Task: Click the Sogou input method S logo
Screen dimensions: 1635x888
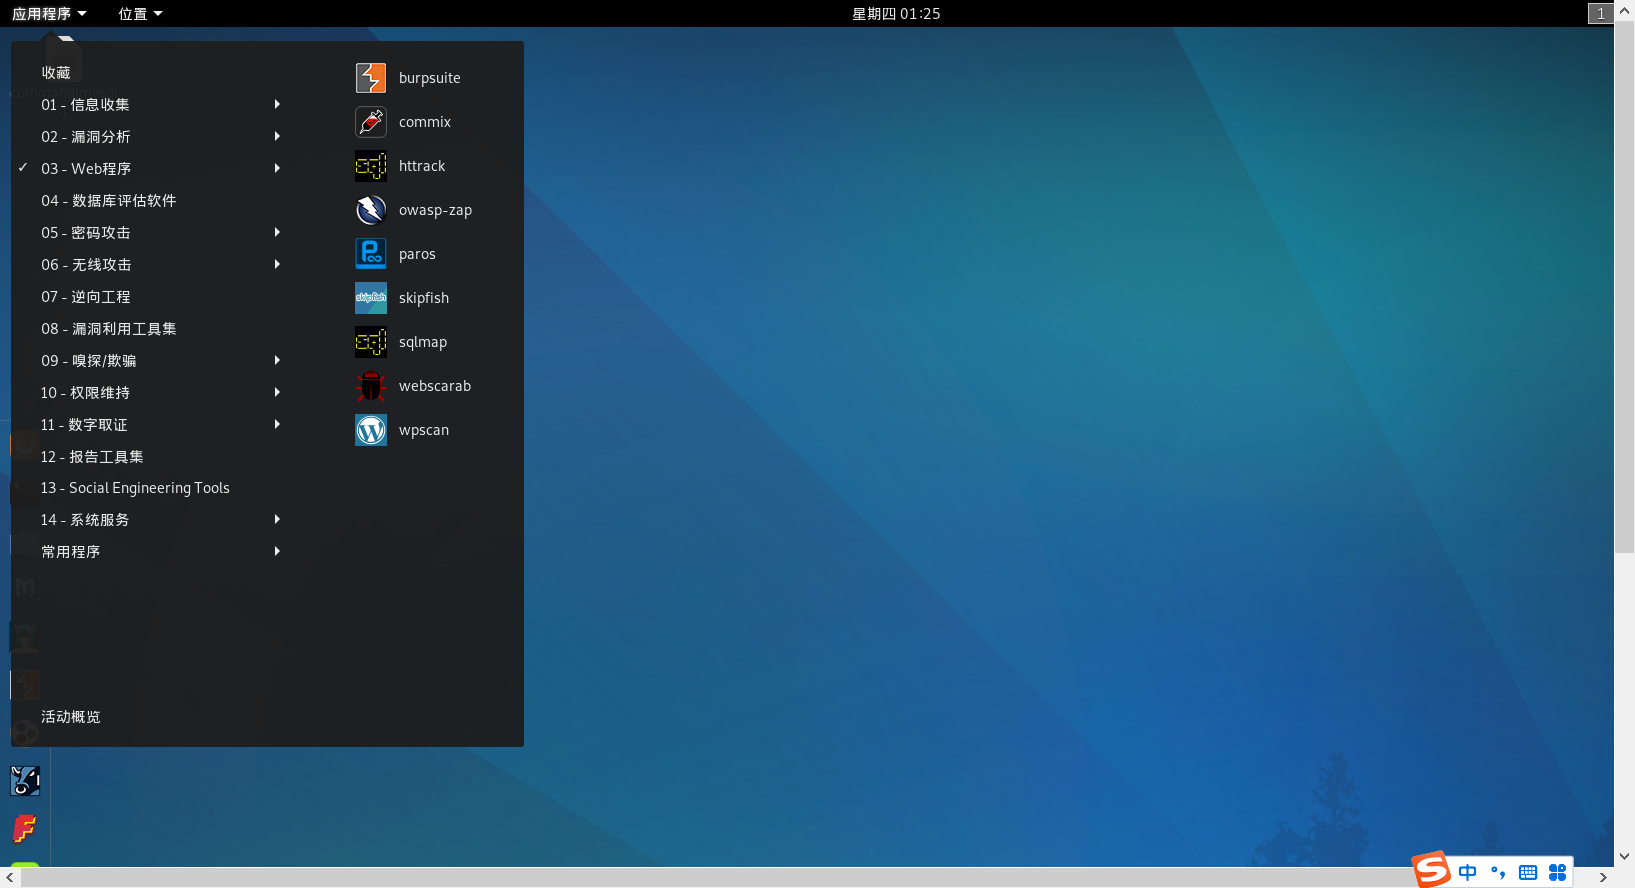Action: coord(1431,869)
